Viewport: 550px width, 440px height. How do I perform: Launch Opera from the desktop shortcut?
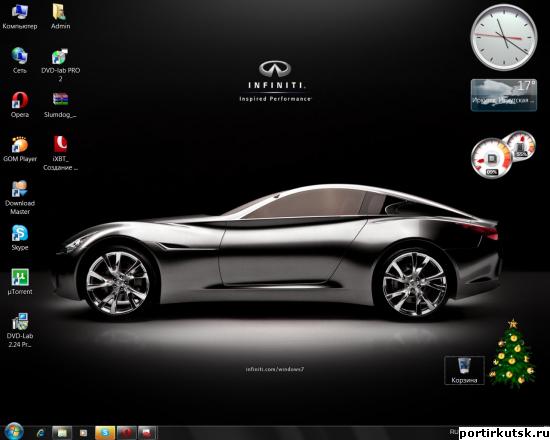pos(20,105)
